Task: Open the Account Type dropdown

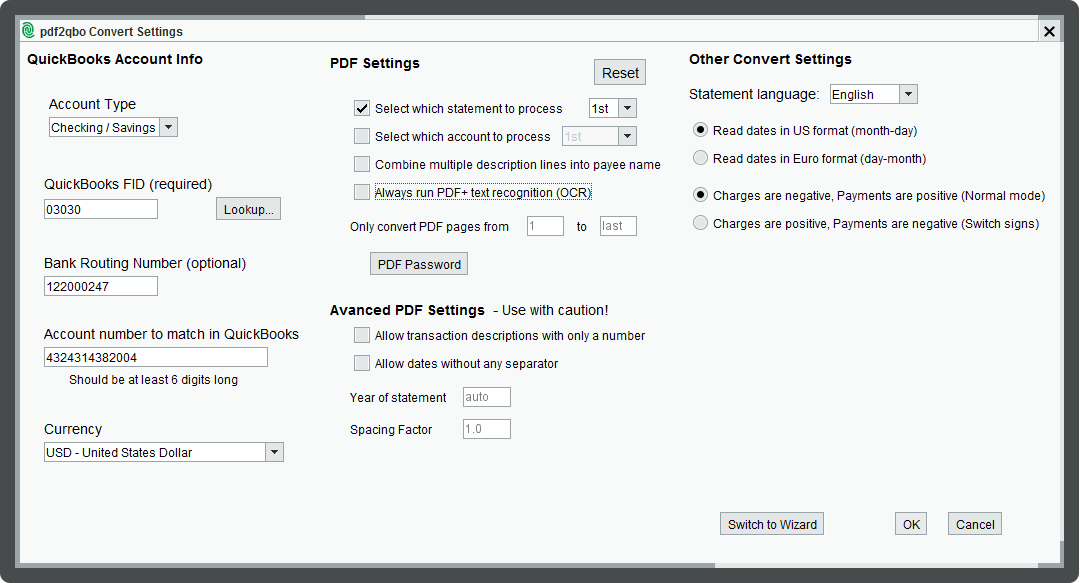Action: (x=168, y=127)
